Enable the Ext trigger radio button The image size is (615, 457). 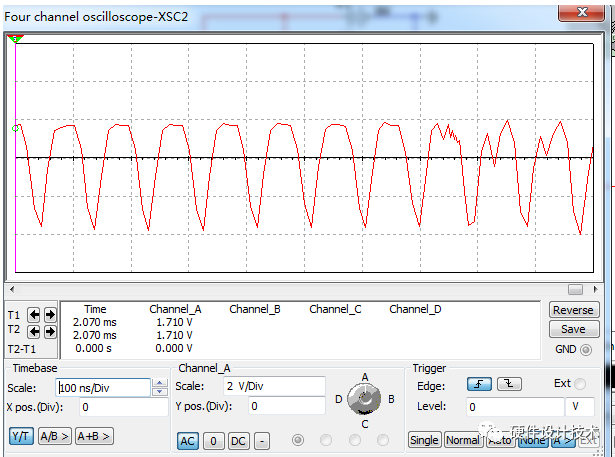coord(580,384)
